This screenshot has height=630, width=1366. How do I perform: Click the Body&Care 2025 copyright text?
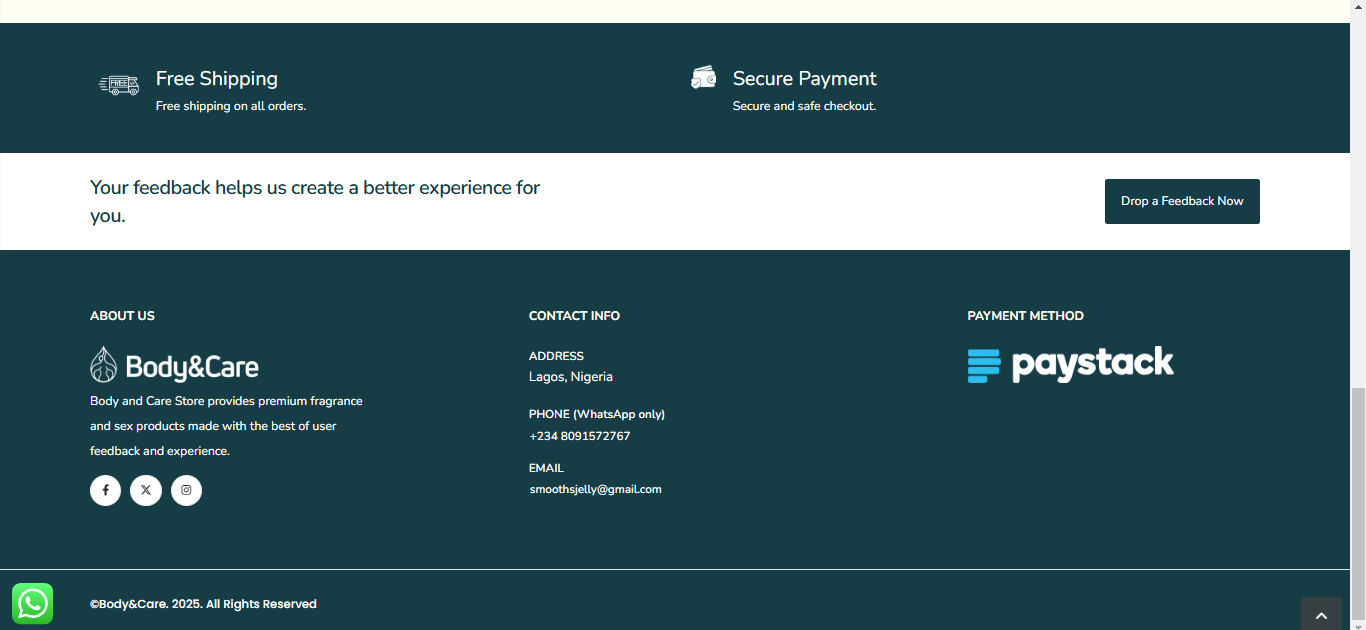coord(203,604)
